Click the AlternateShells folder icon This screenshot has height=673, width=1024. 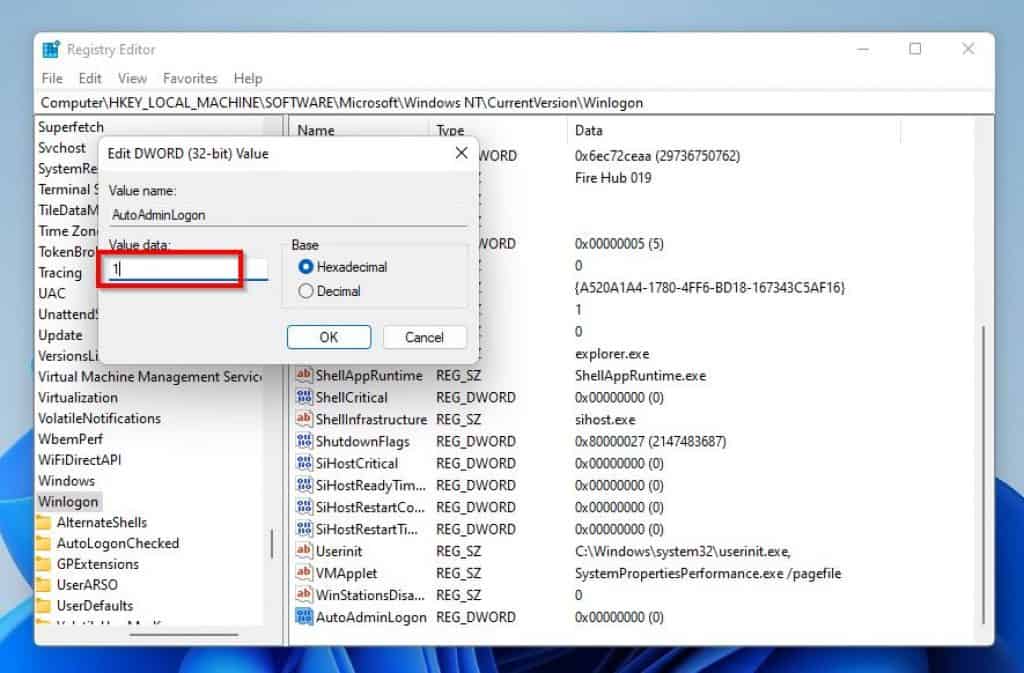point(44,522)
